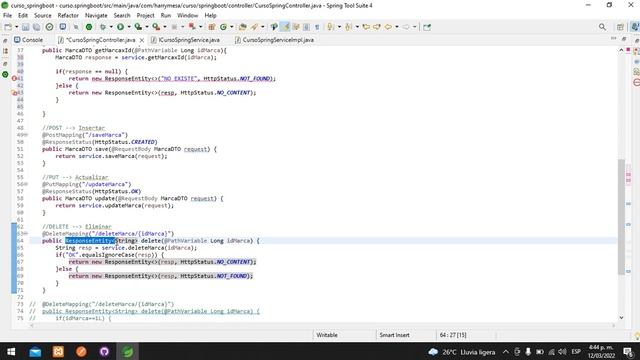This screenshot has width=640, height=360.
Task: Click the Save All toolbar icon
Action: point(36,27)
